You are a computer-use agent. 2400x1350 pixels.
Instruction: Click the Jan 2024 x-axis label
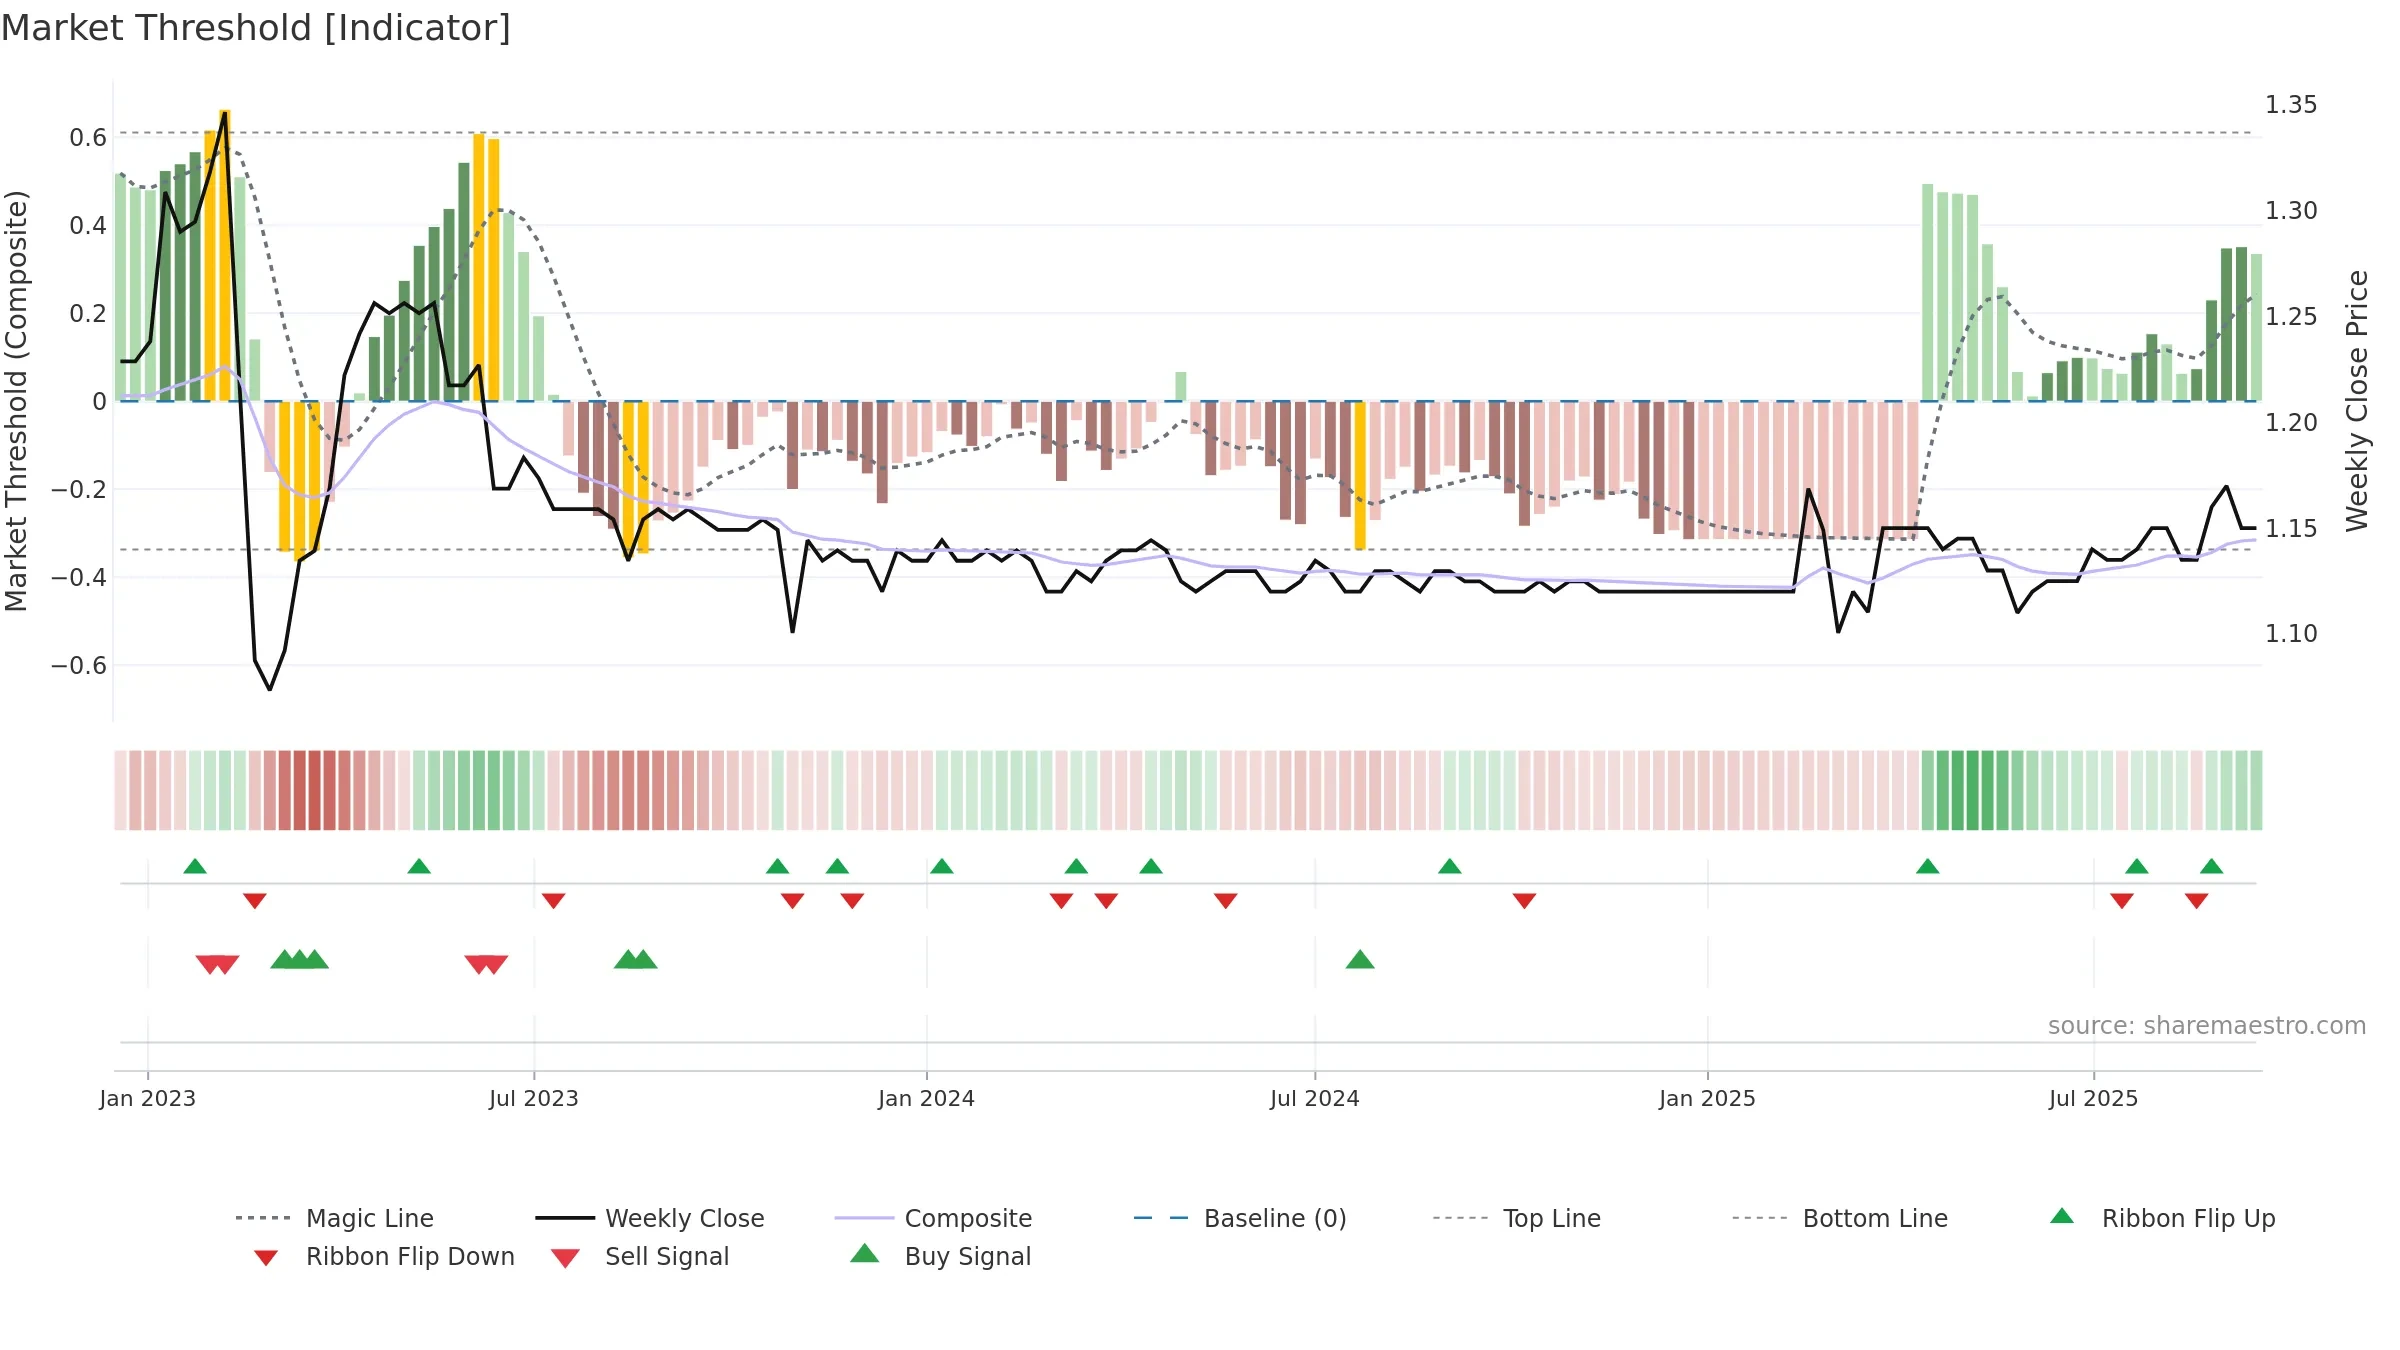coord(927,1098)
